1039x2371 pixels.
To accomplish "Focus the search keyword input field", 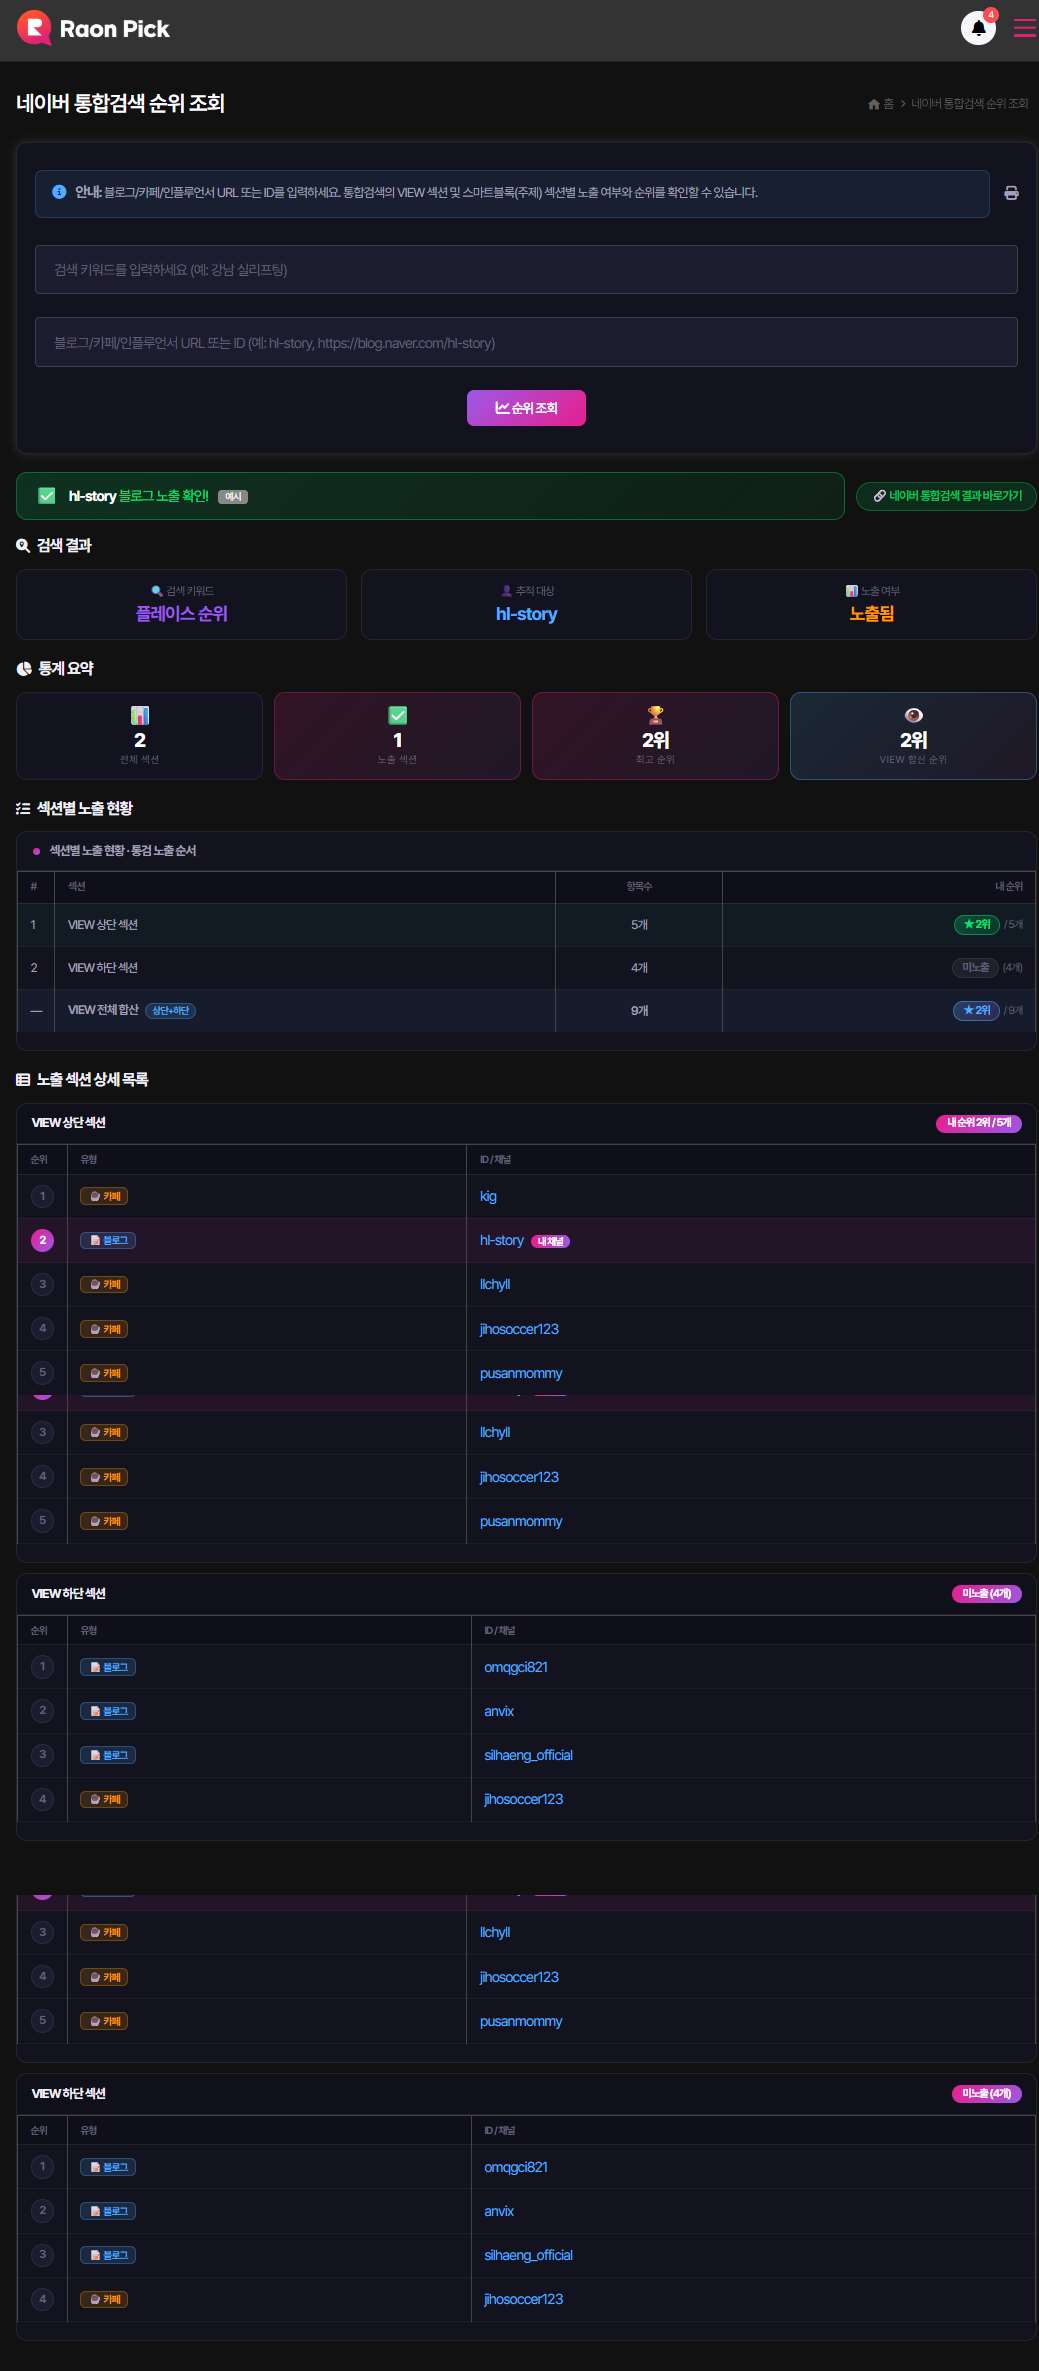I will click(x=526, y=270).
